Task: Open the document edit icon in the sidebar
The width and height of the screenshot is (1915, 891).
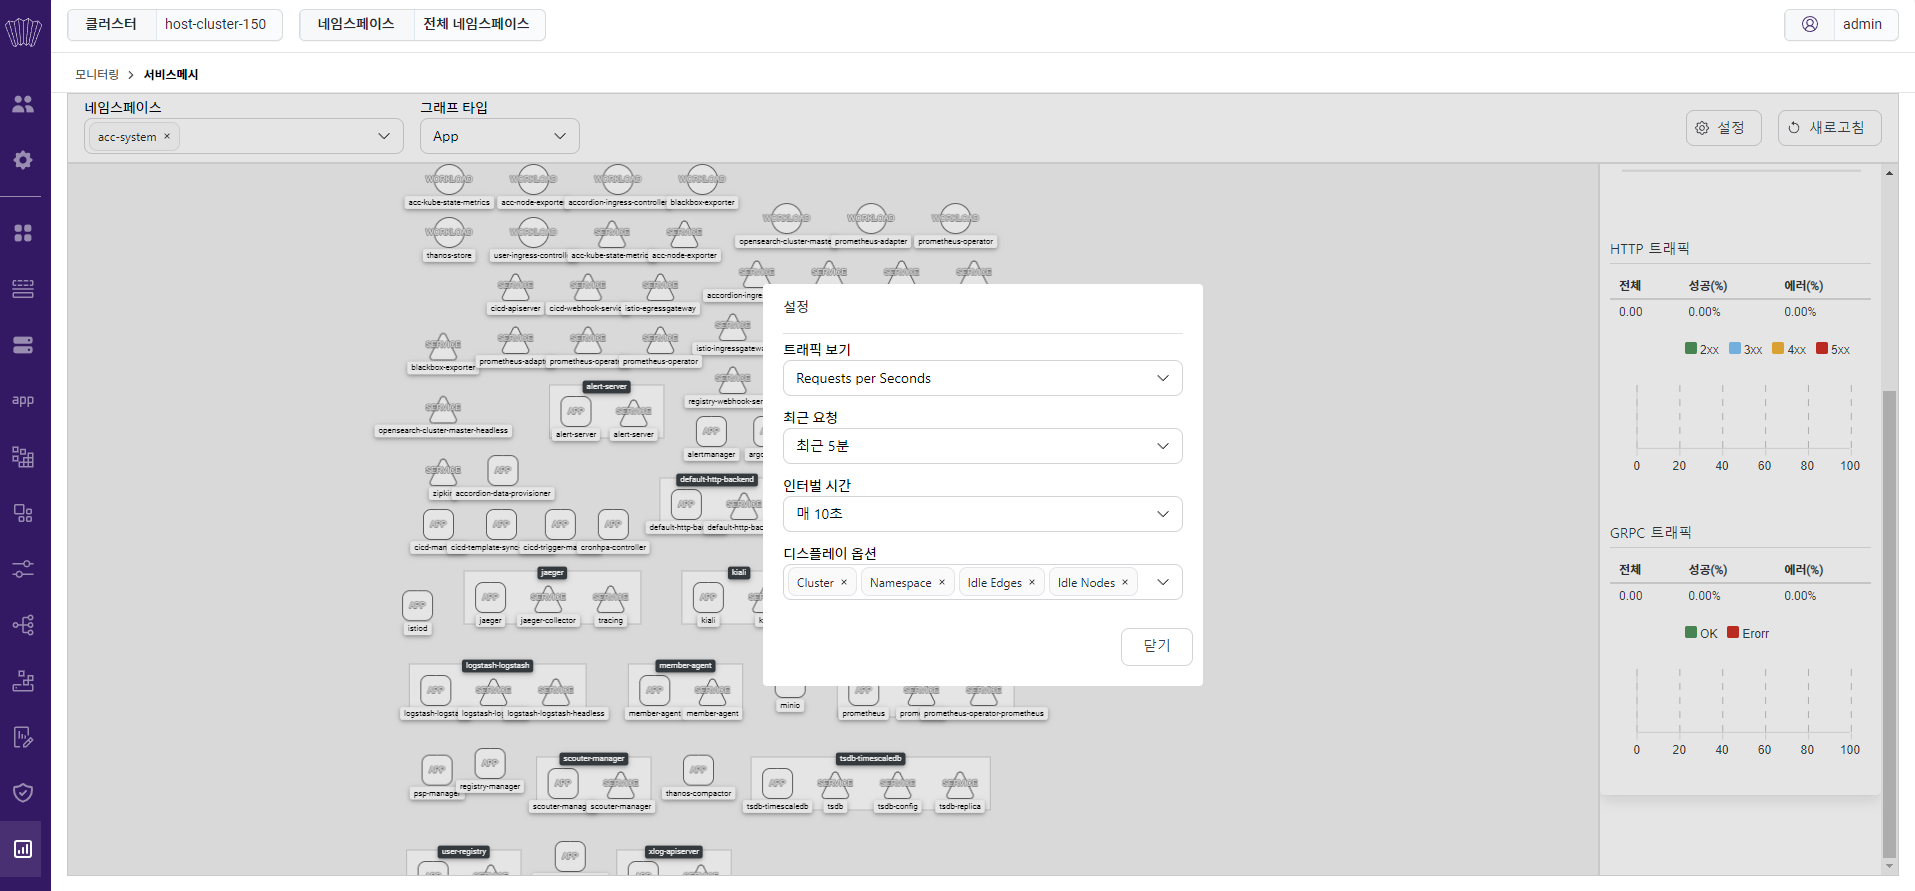Action: coord(23,737)
